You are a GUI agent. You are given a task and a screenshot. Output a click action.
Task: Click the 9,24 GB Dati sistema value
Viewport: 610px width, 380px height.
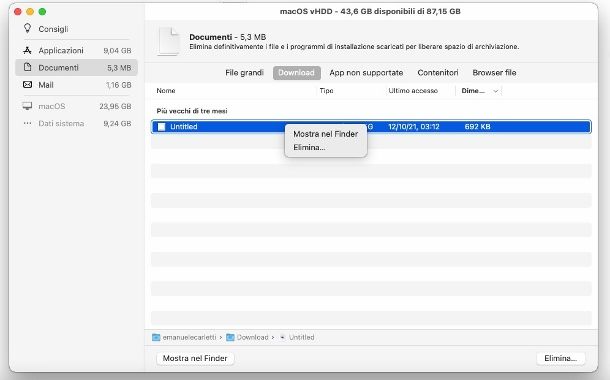point(117,123)
